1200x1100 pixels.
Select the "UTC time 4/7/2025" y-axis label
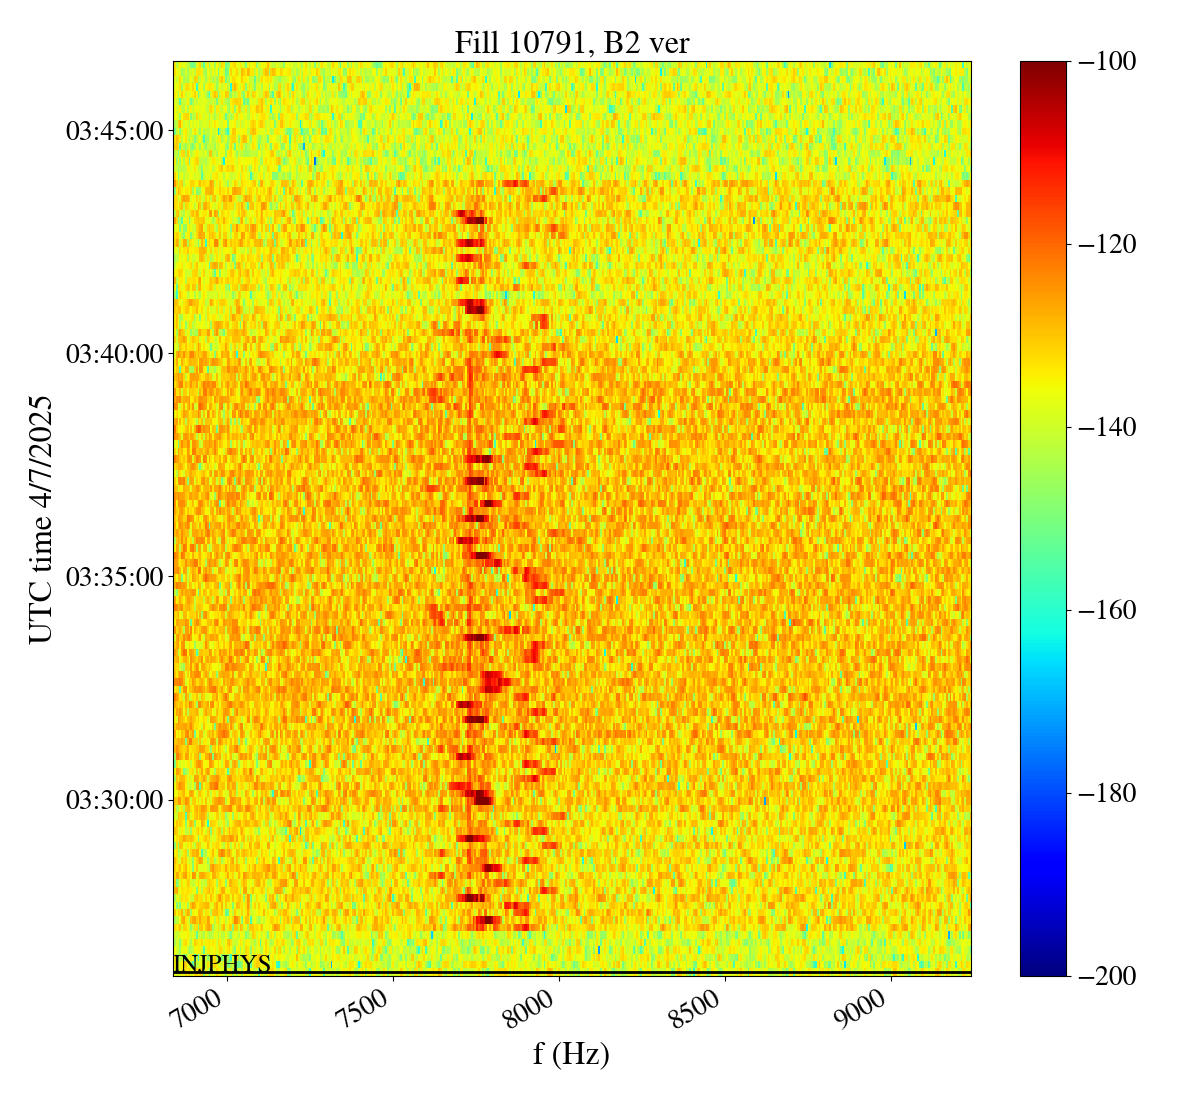click(41, 519)
